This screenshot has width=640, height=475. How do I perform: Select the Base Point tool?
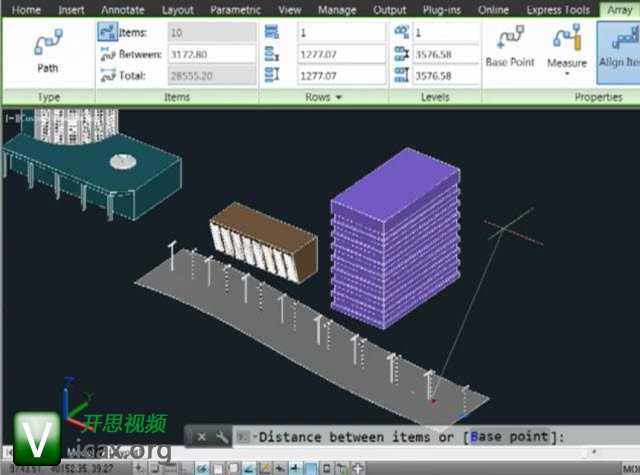pyautogui.click(x=509, y=44)
